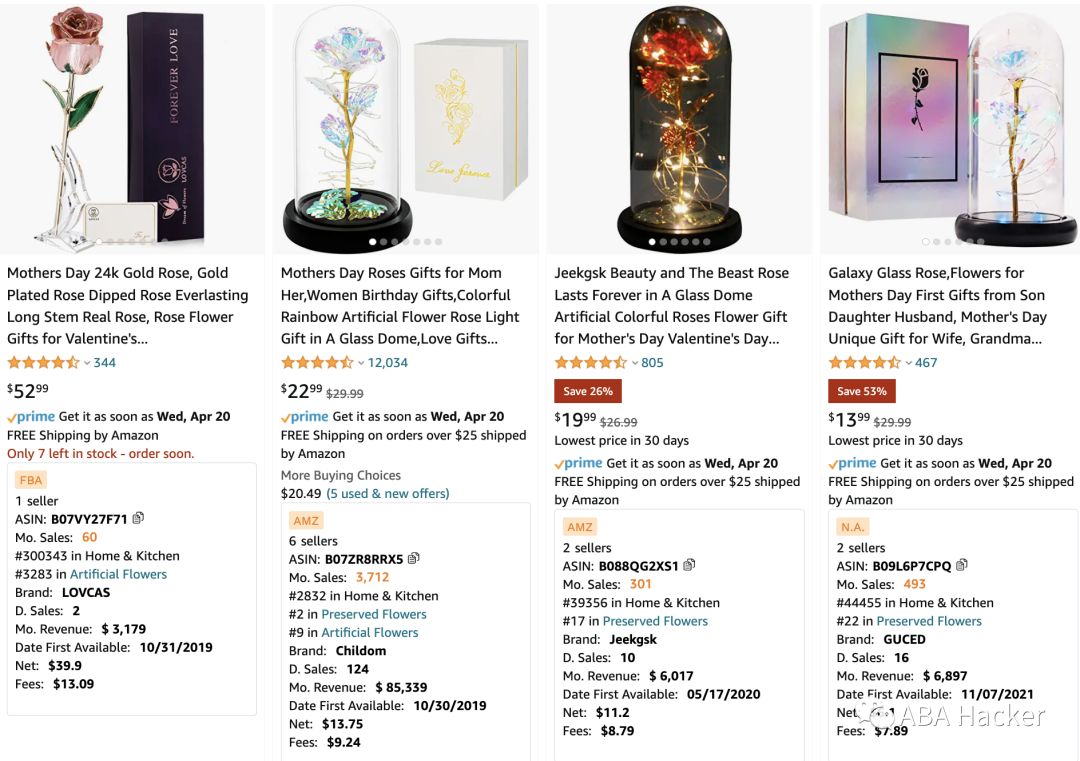Copy ASIN B09L6P7CPQ via the copy icon
The image size is (1080, 761).
click(x=961, y=565)
